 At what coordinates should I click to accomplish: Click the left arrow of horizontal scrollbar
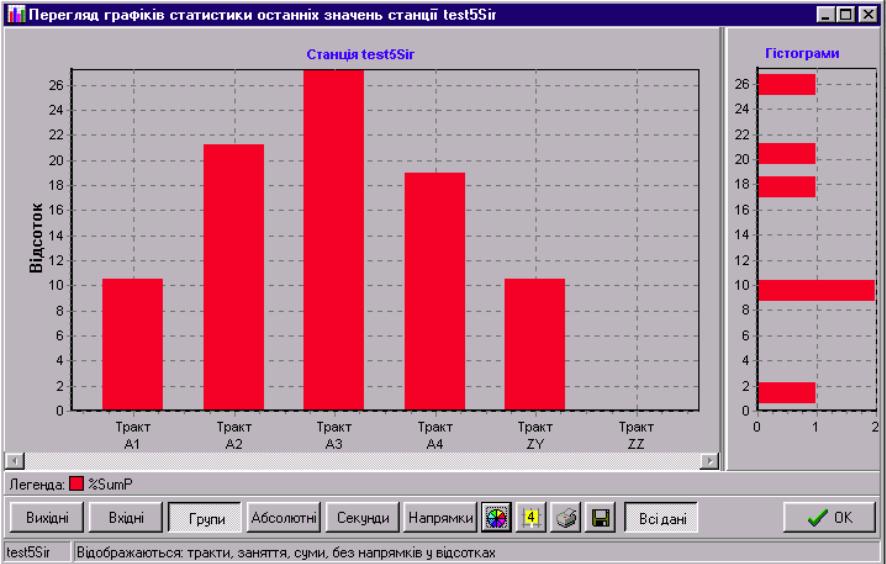pos(13,461)
